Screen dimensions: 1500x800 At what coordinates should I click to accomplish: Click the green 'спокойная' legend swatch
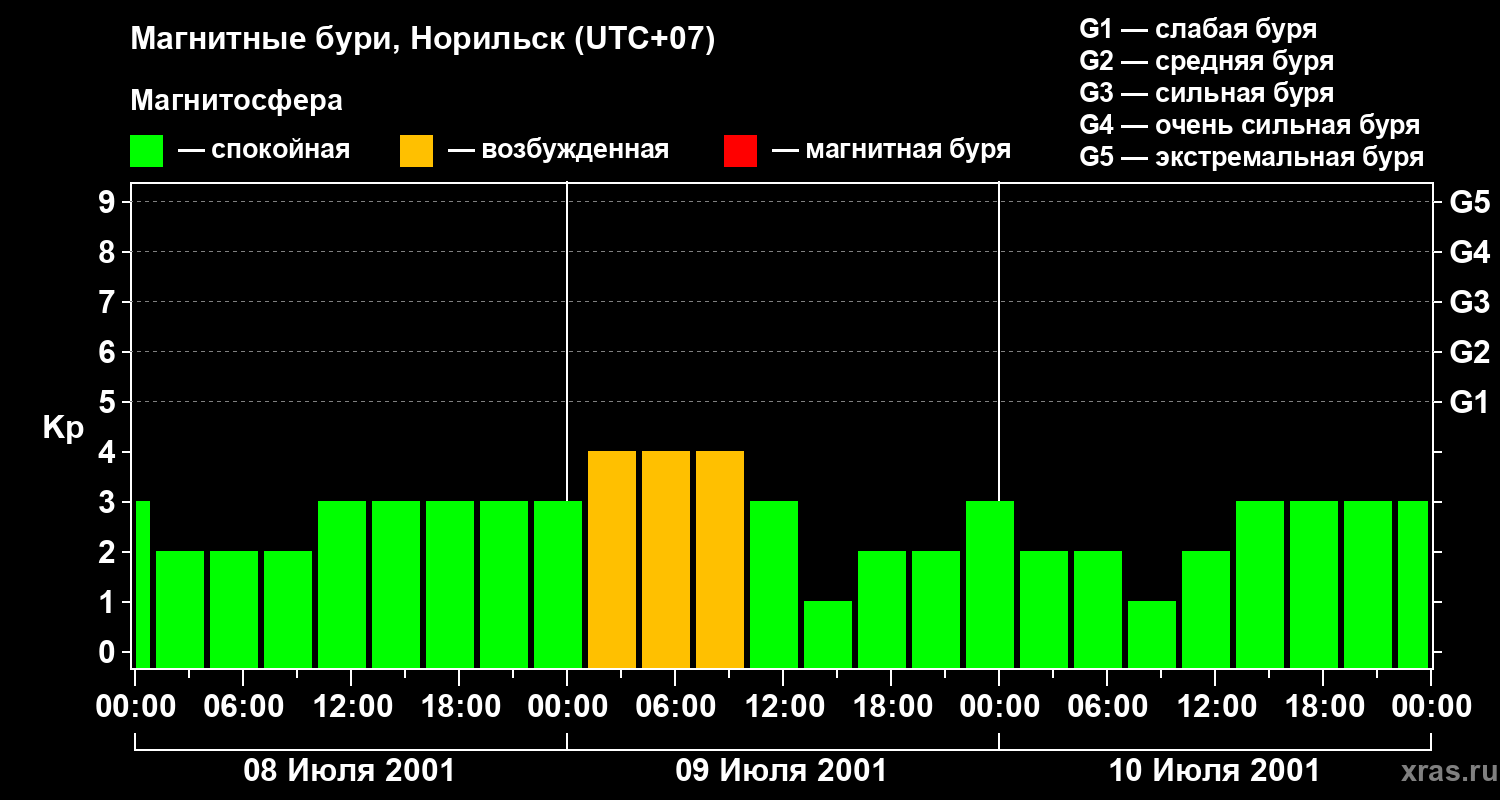pyautogui.click(x=146, y=151)
